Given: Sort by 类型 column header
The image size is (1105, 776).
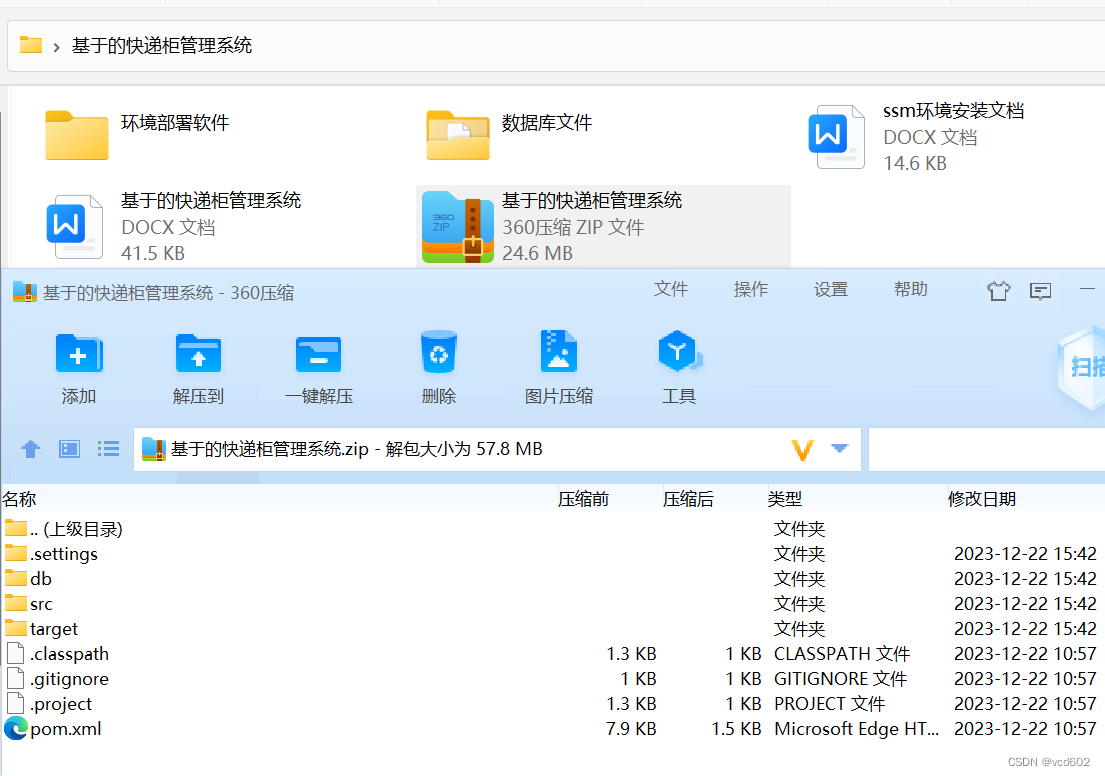Looking at the screenshot, I should pyautogui.click(x=784, y=499).
